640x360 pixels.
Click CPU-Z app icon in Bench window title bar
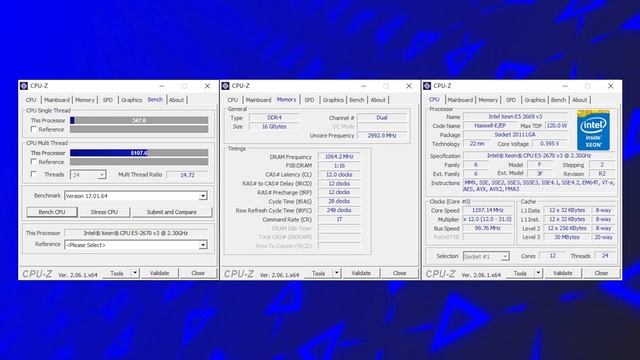point(24,86)
